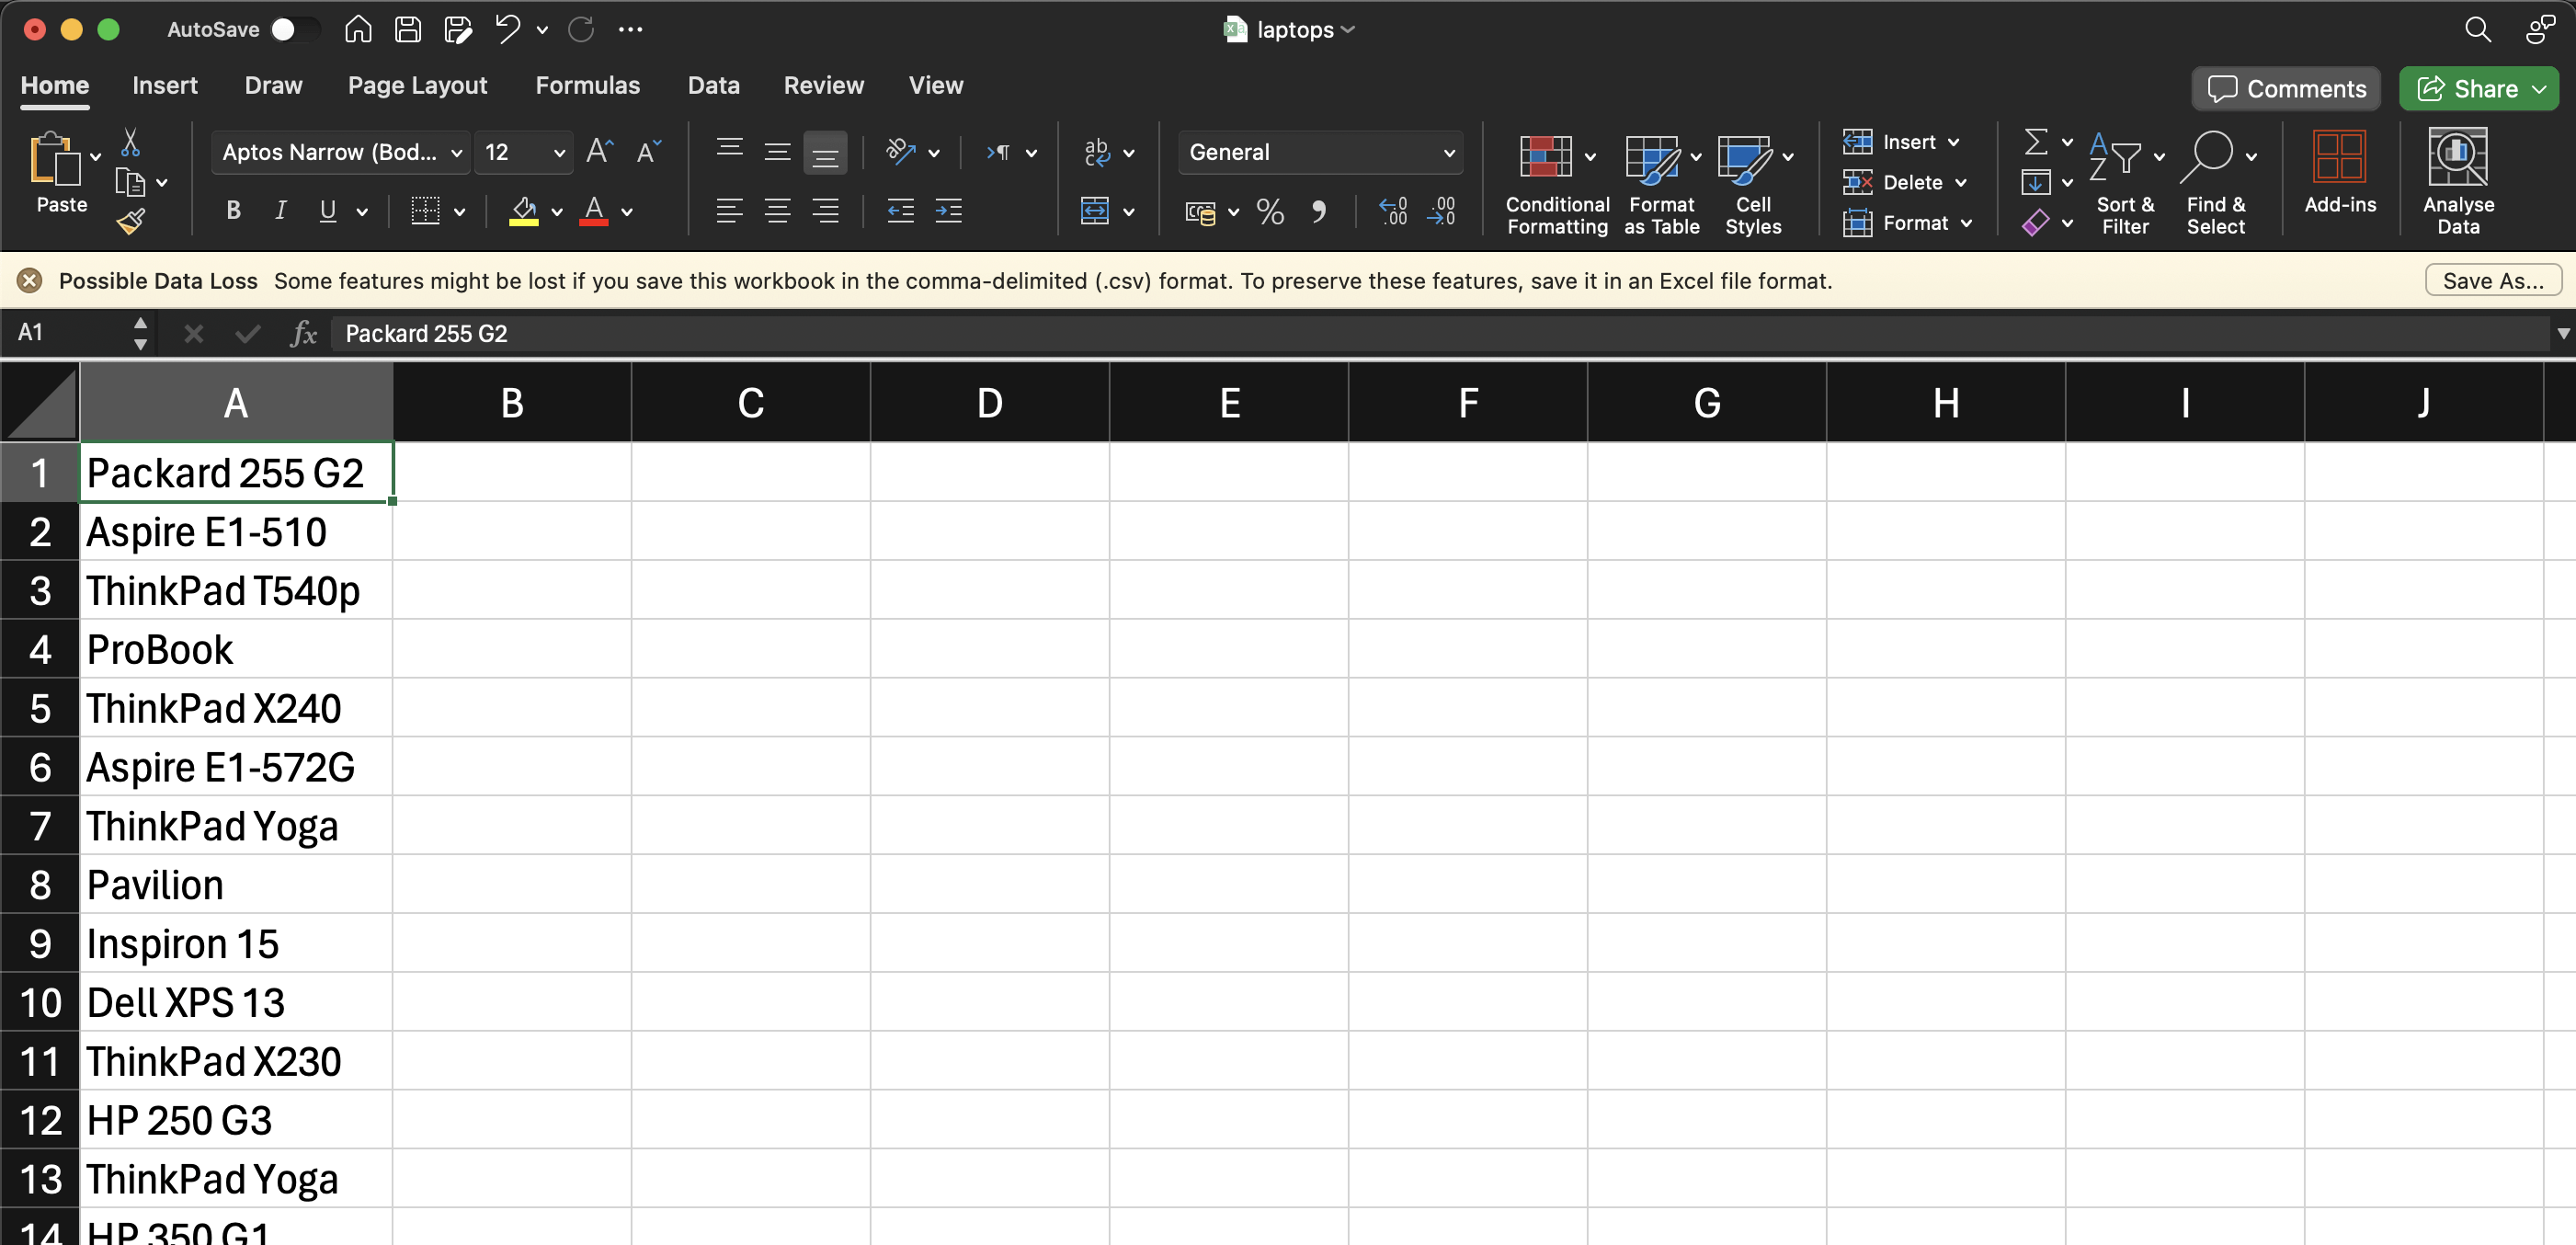Screen dimensions: 2576x1245
Task: Apply italic formatting
Action: tap(281, 211)
